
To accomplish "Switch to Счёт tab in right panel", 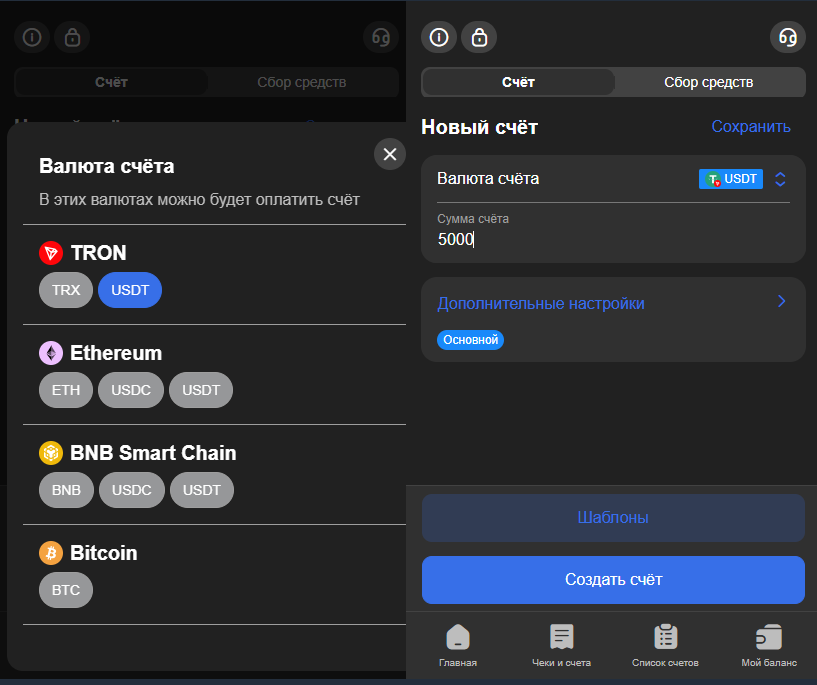I will pos(518,82).
